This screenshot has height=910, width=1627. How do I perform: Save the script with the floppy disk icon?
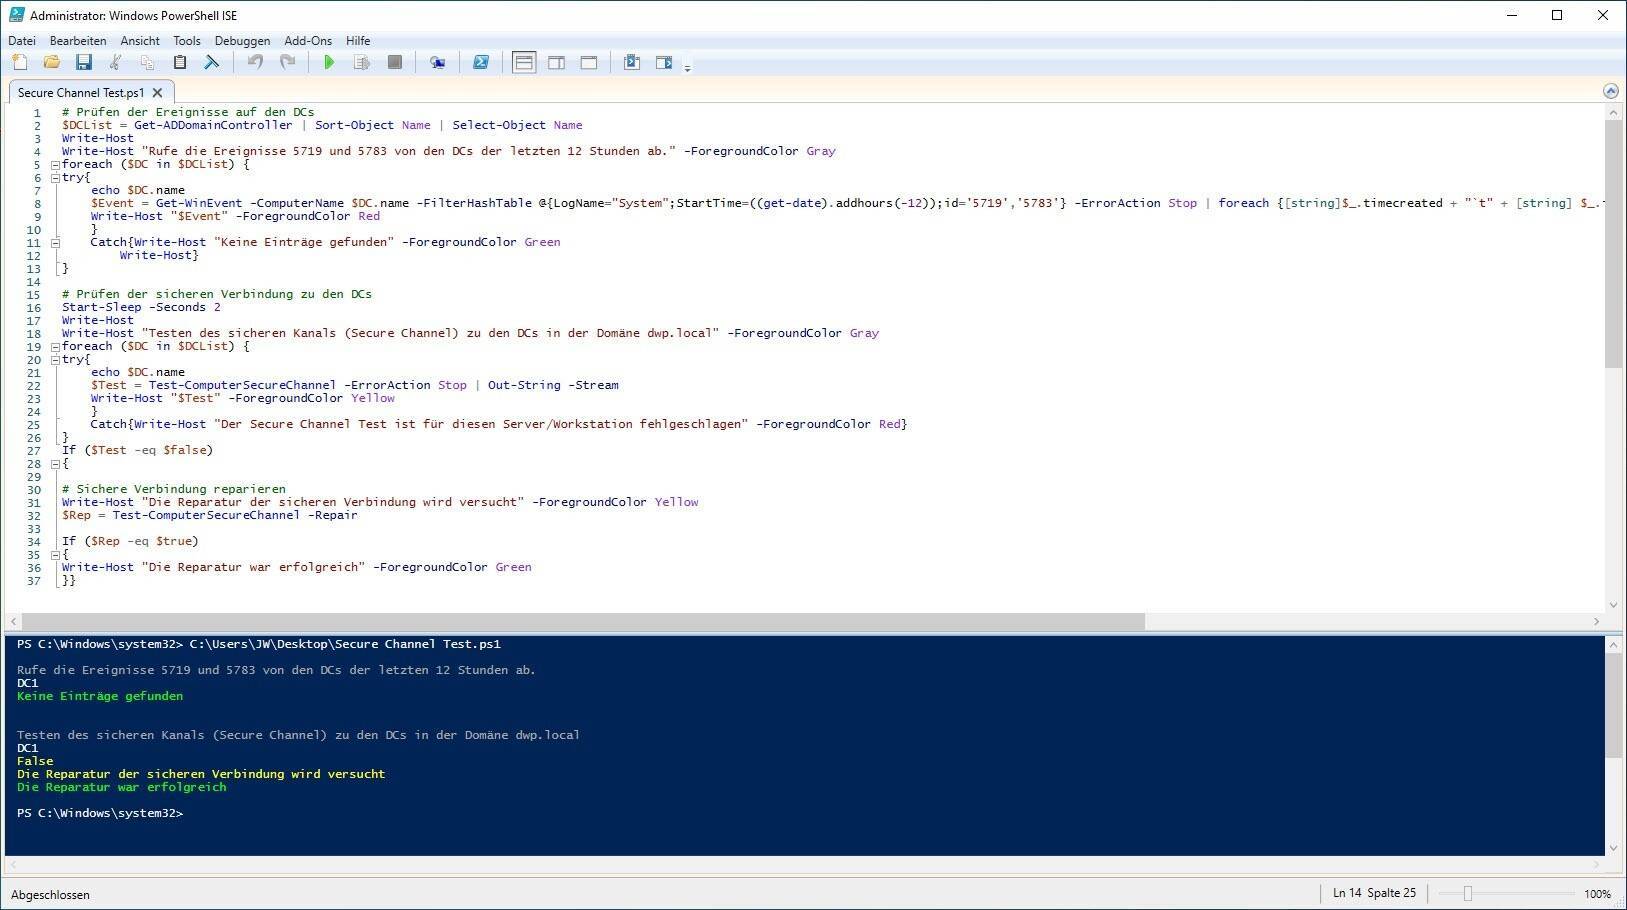click(84, 63)
